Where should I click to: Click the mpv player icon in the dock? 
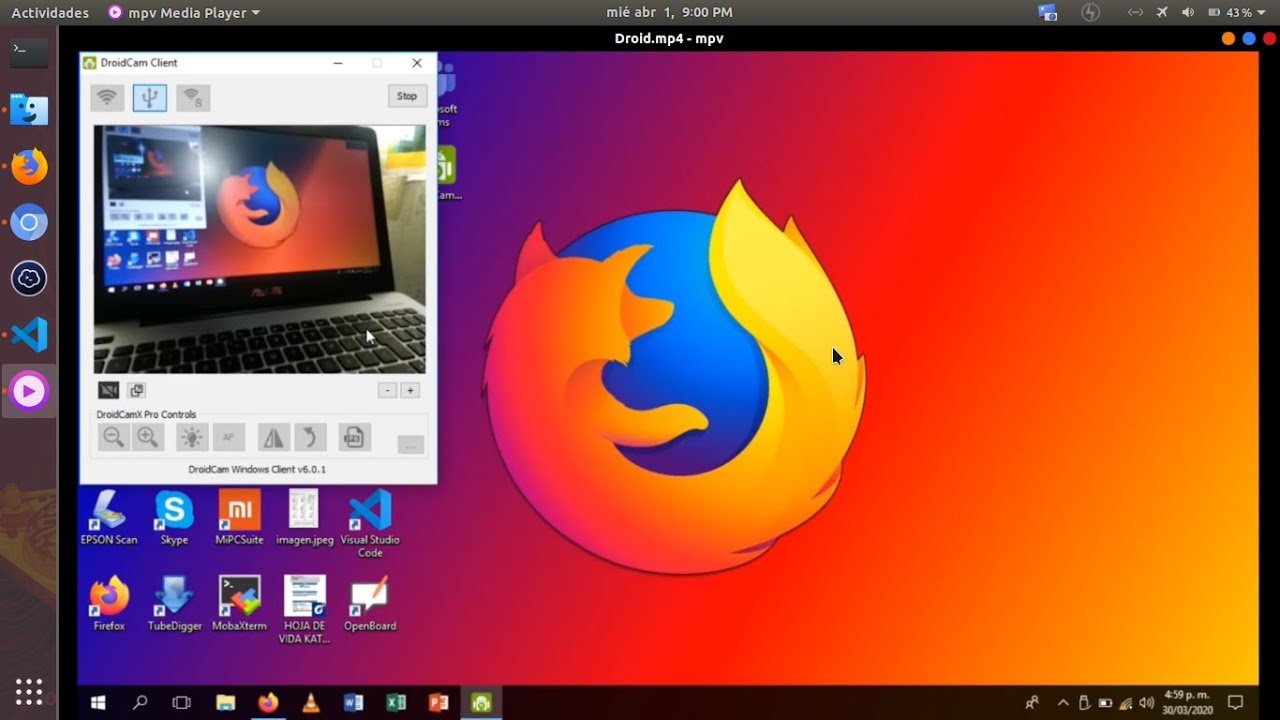click(29, 391)
